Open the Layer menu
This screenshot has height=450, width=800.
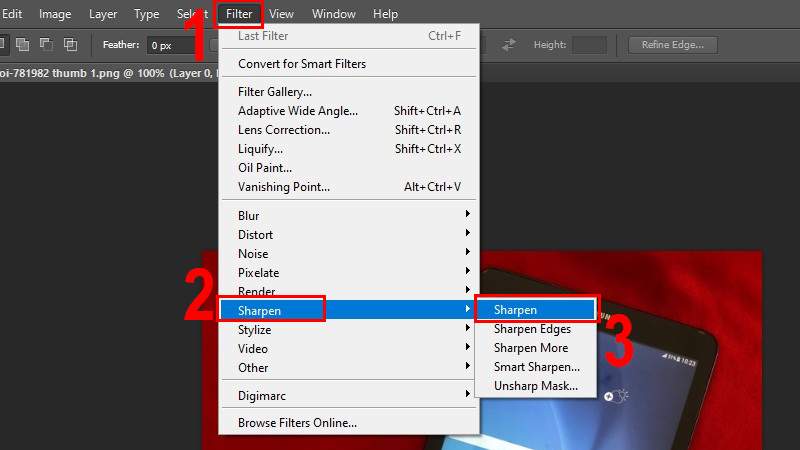click(x=103, y=14)
